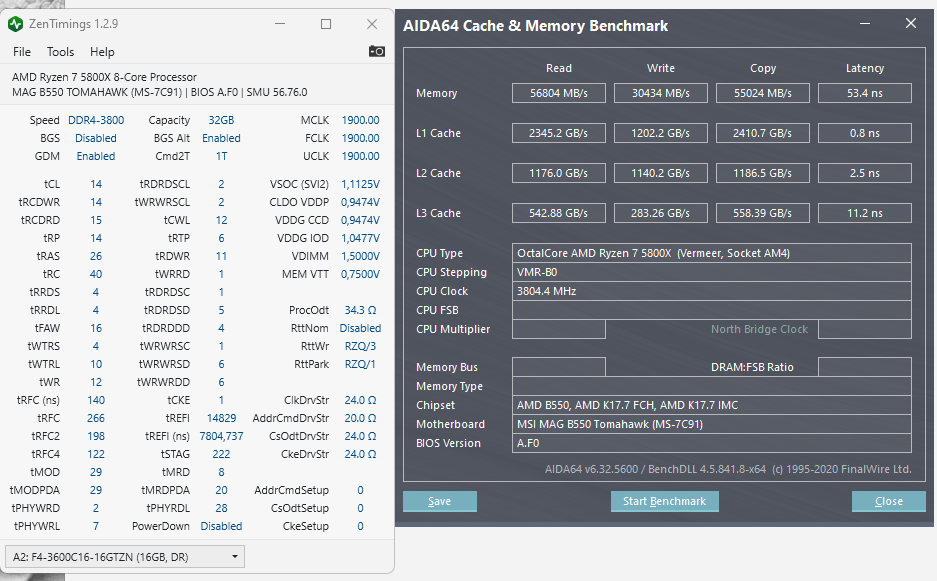Open the File menu
This screenshot has width=937, height=581.
coord(22,52)
